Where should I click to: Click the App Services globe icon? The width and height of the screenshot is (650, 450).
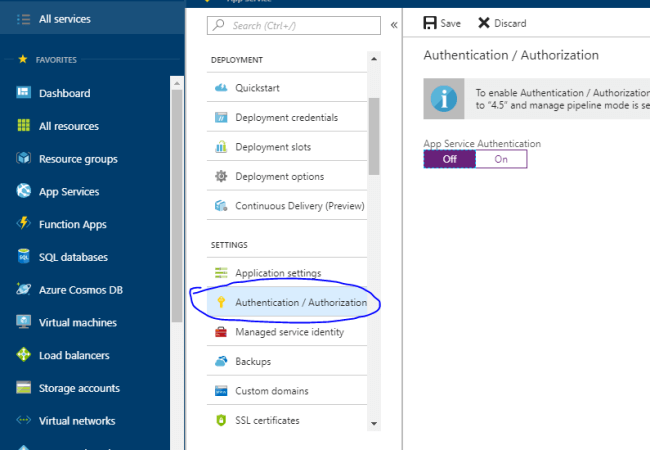click(x=23, y=191)
